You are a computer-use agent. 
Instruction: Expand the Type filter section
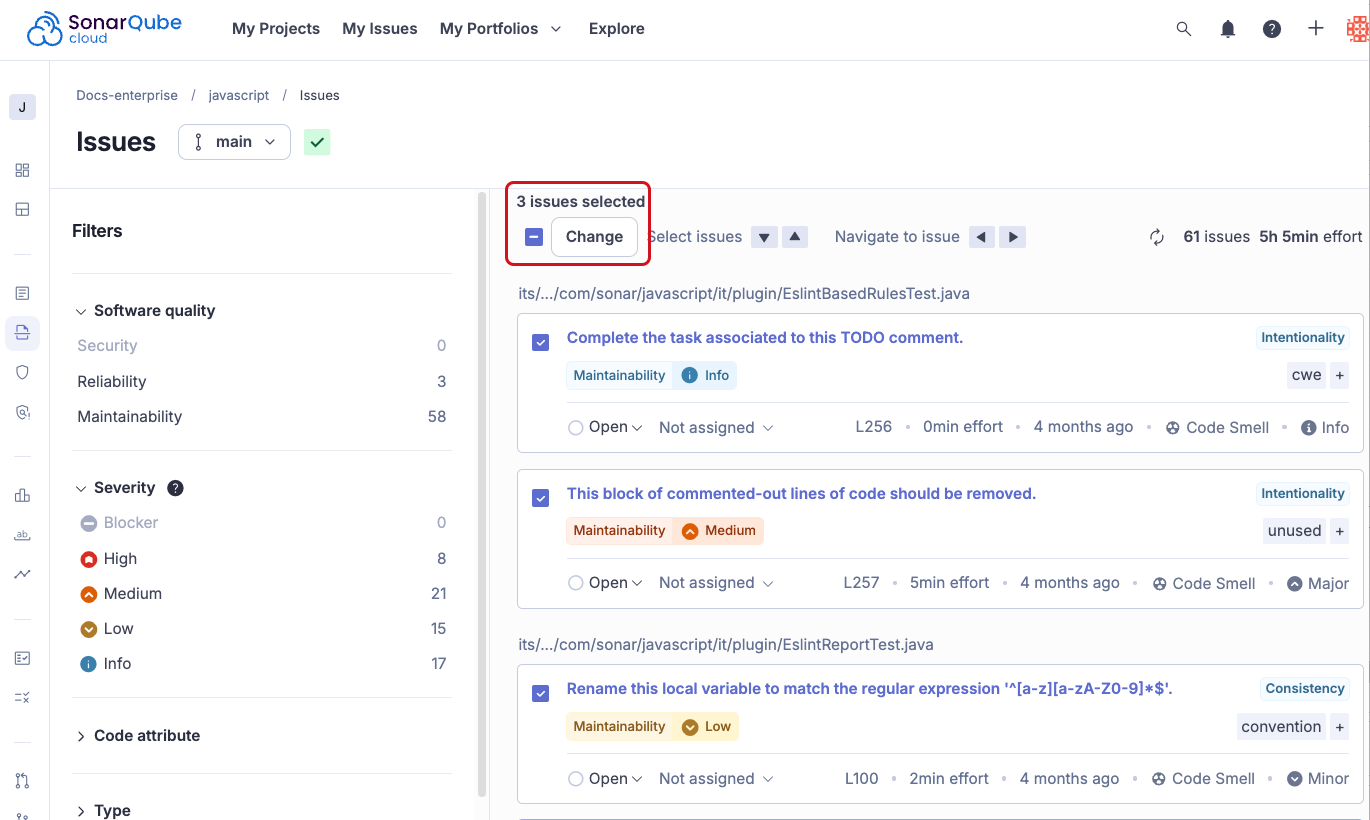click(x=103, y=810)
